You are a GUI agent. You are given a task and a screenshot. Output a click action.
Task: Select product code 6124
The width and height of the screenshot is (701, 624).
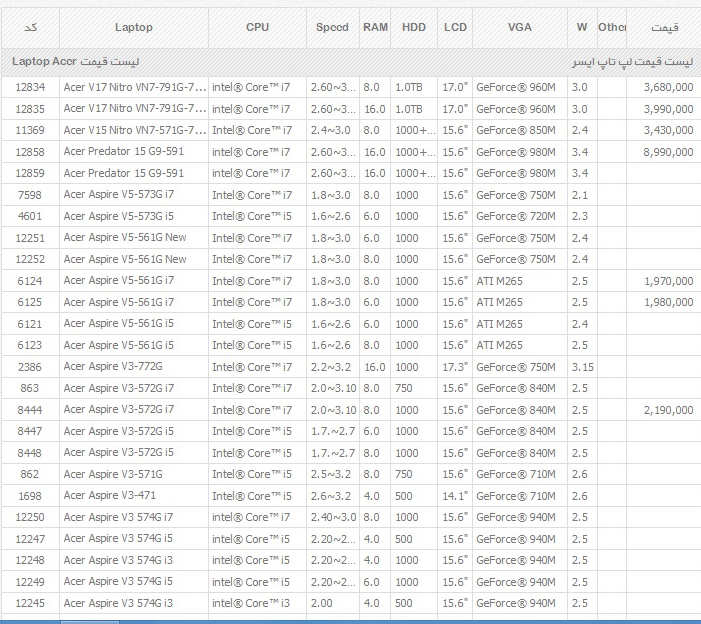[x=30, y=281]
